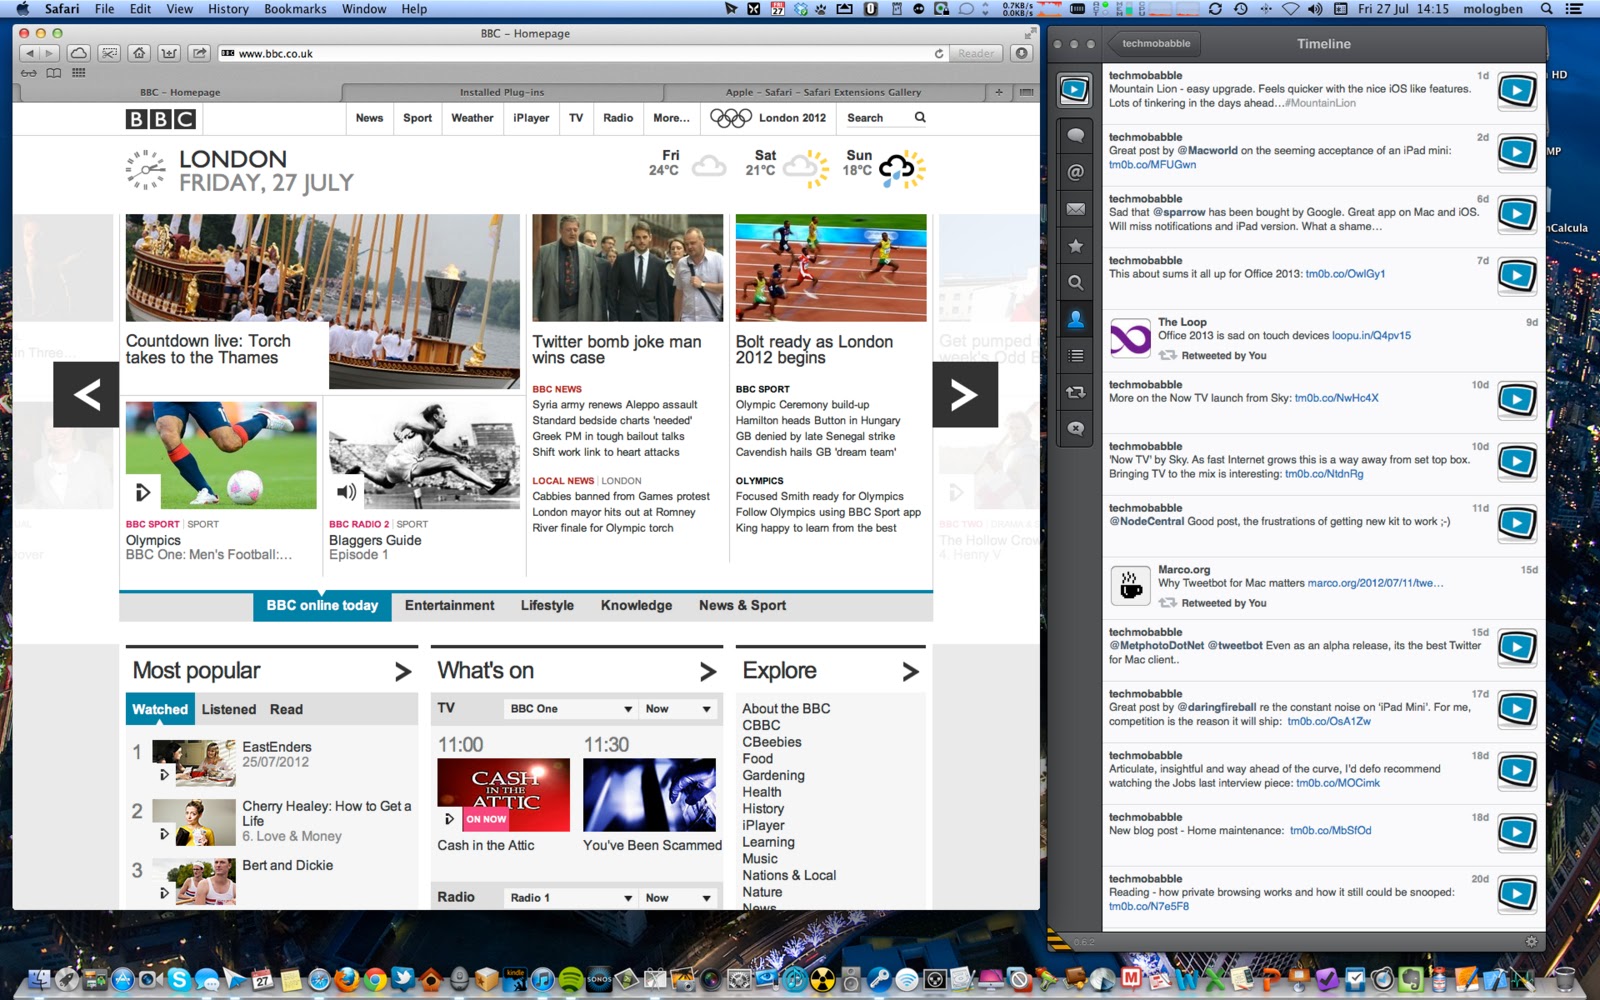
Task: Click next carousel arrow on BBC page
Action: (965, 395)
